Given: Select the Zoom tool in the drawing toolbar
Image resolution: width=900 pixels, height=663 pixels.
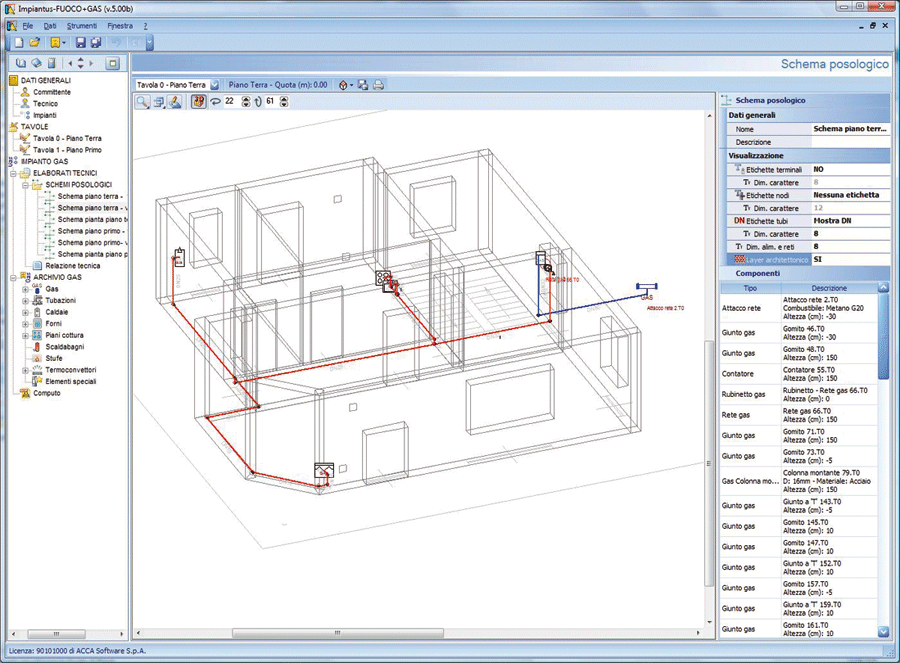Looking at the screenshot, I should 141,100.
